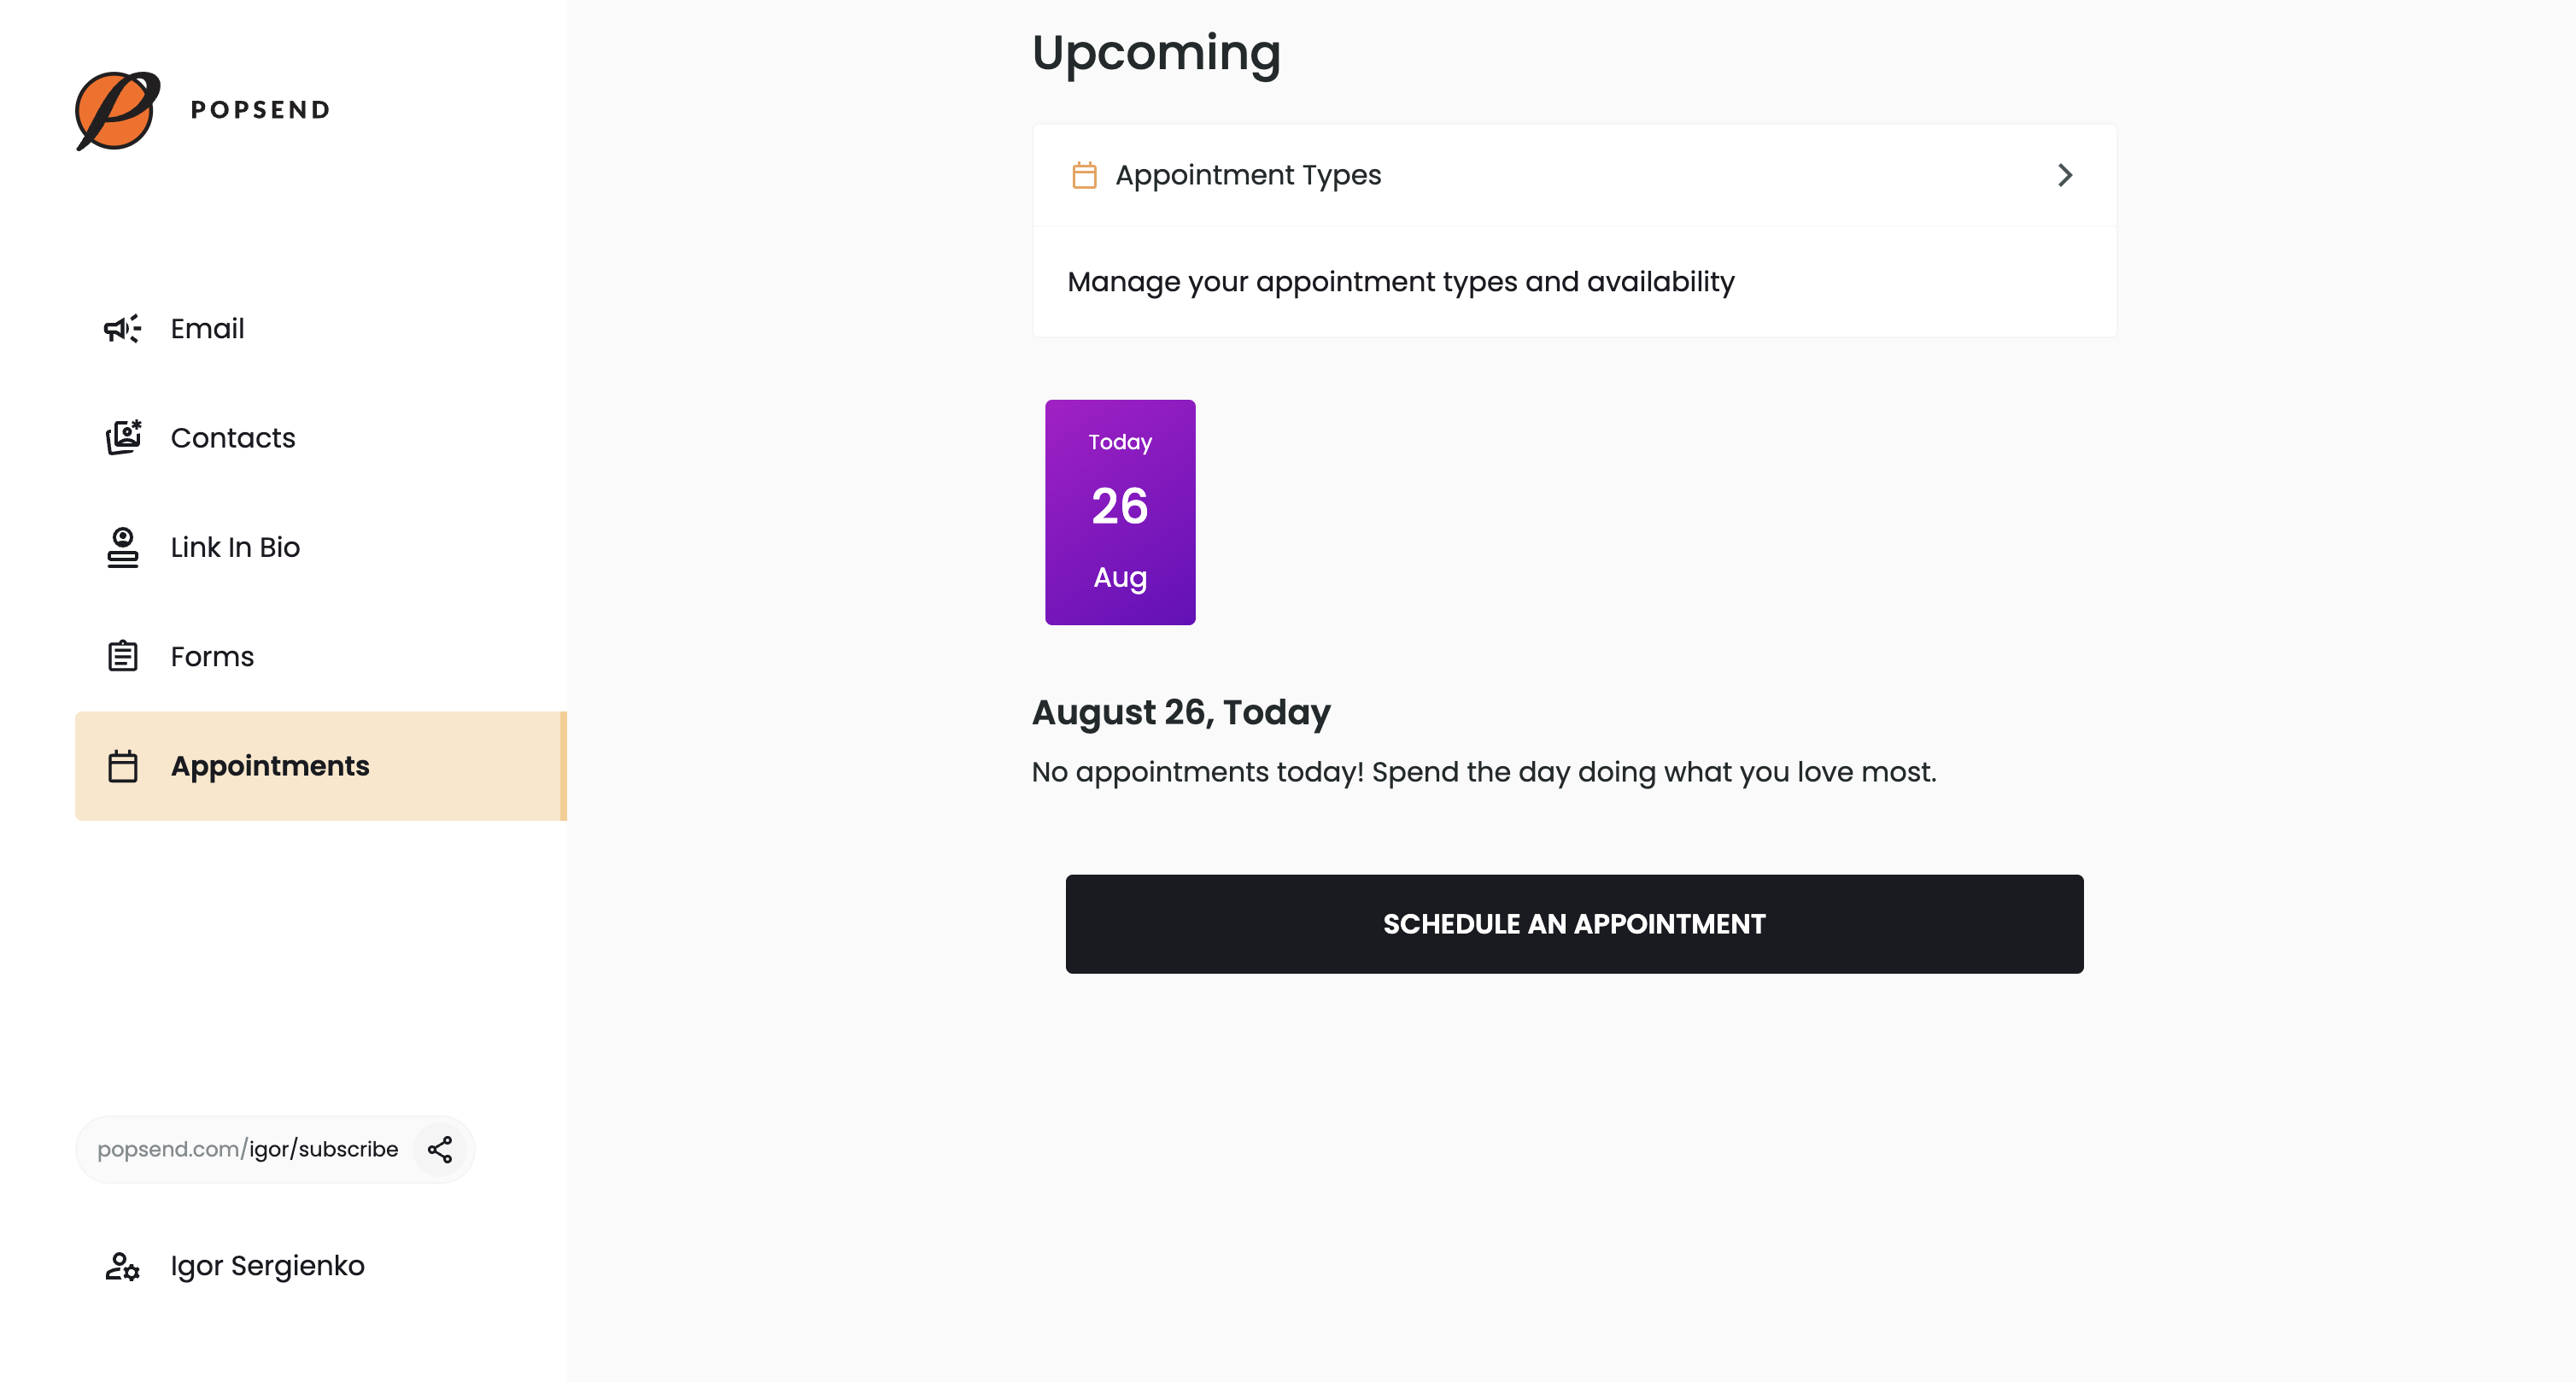Expand the Manage your appointment types section

1402,282
